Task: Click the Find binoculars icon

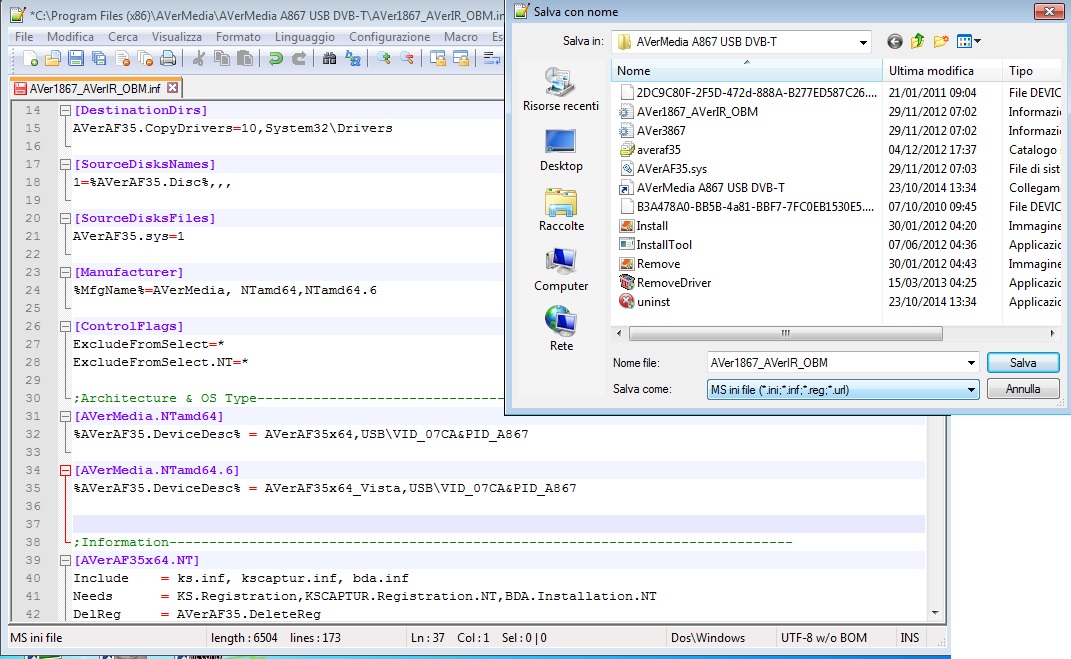Action: (329, 59)
